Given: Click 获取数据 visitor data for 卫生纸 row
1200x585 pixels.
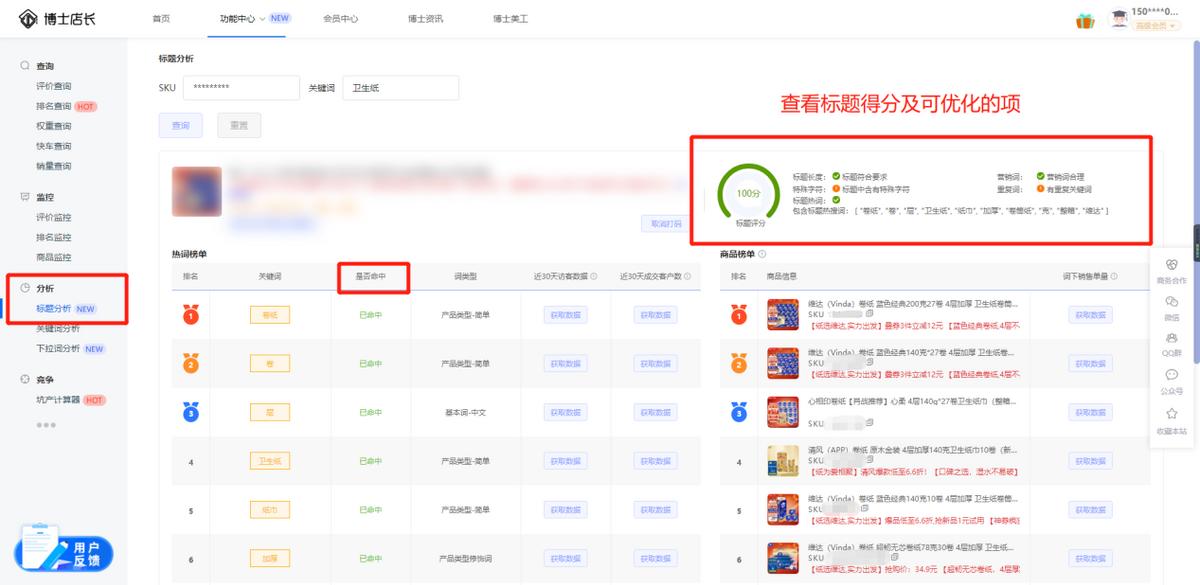Looking at the screenshot, I should 566,461.
